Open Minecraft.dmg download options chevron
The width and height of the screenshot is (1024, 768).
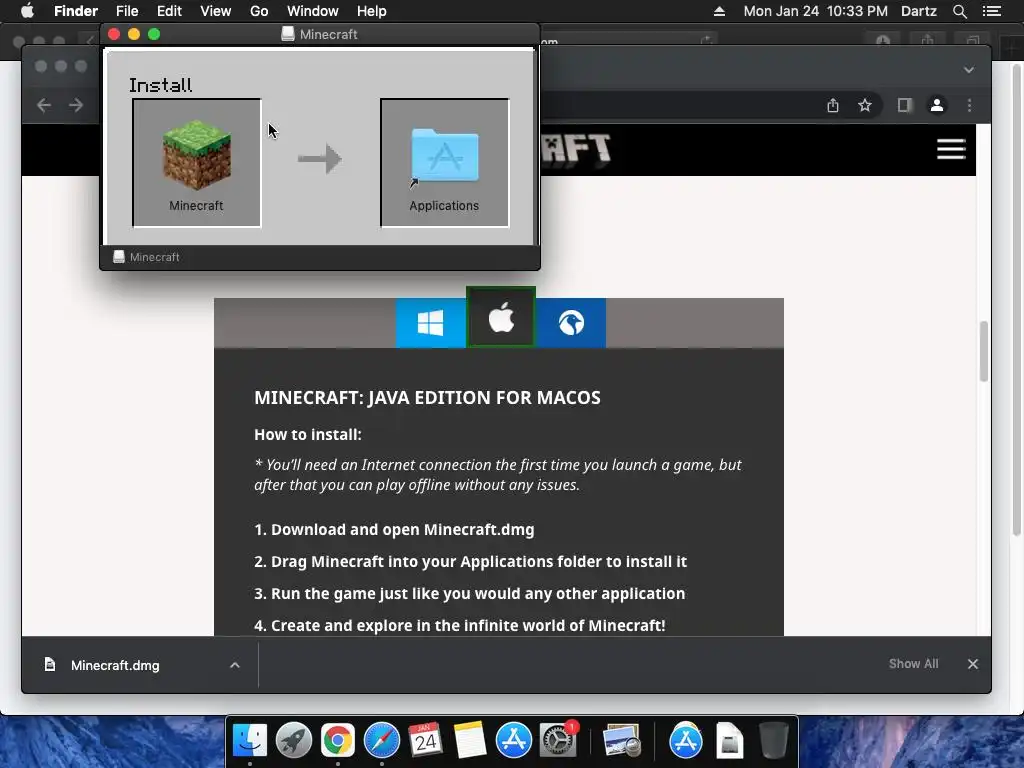click(x=235, y=665)
